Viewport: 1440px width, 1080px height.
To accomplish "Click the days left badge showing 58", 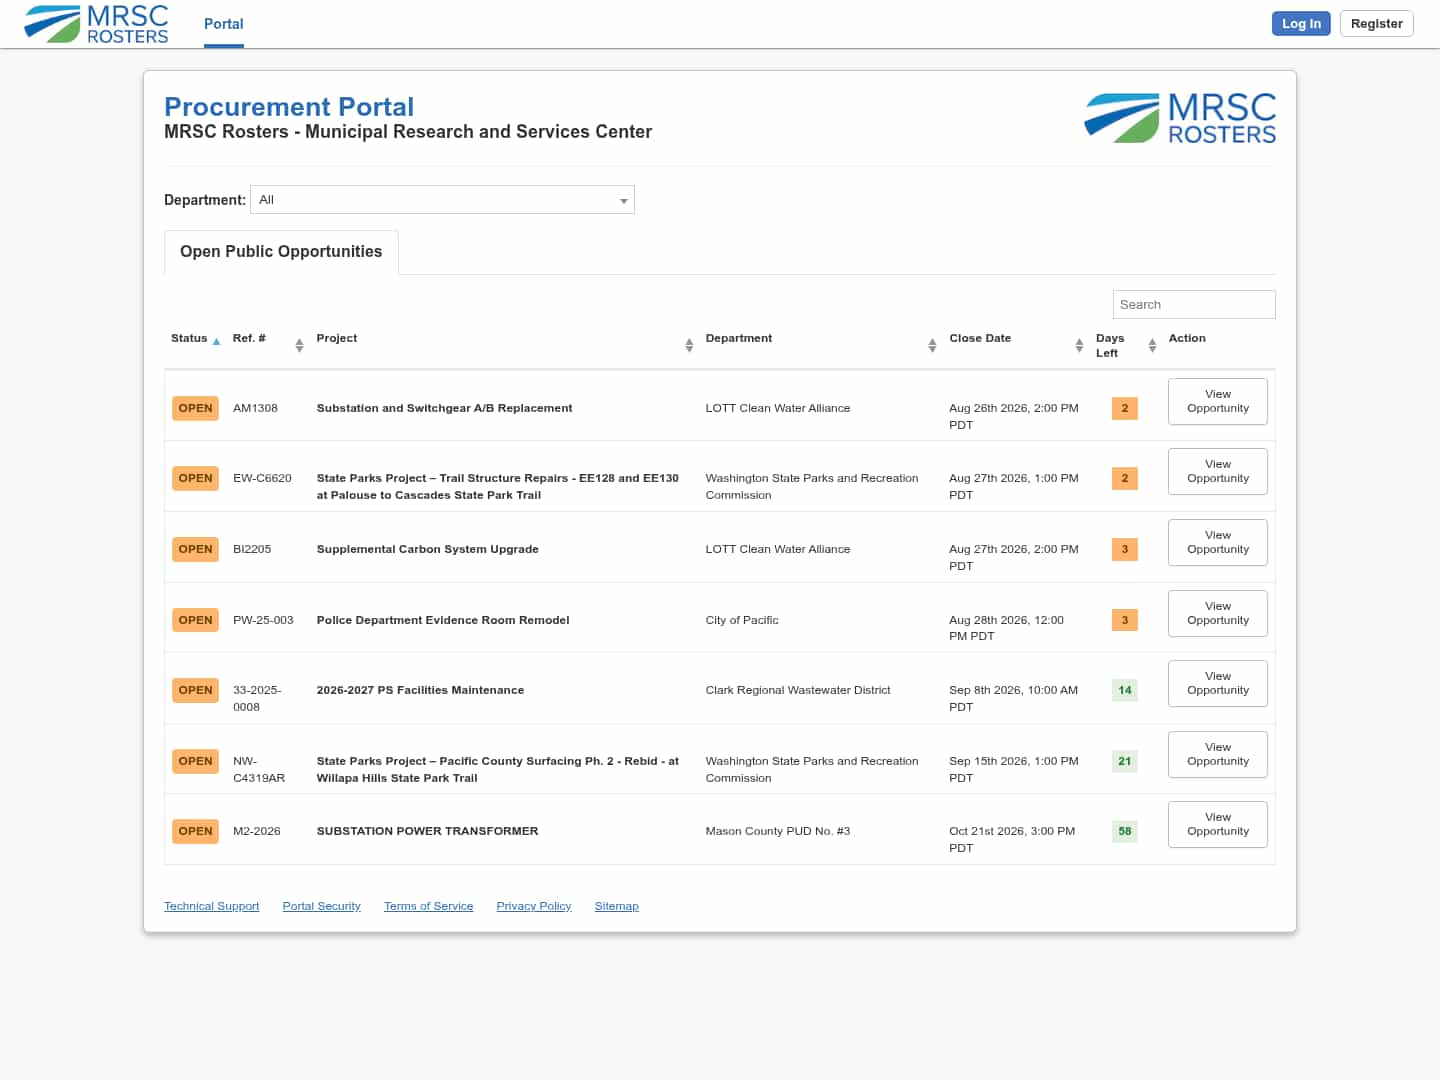I will (1125, 831).
